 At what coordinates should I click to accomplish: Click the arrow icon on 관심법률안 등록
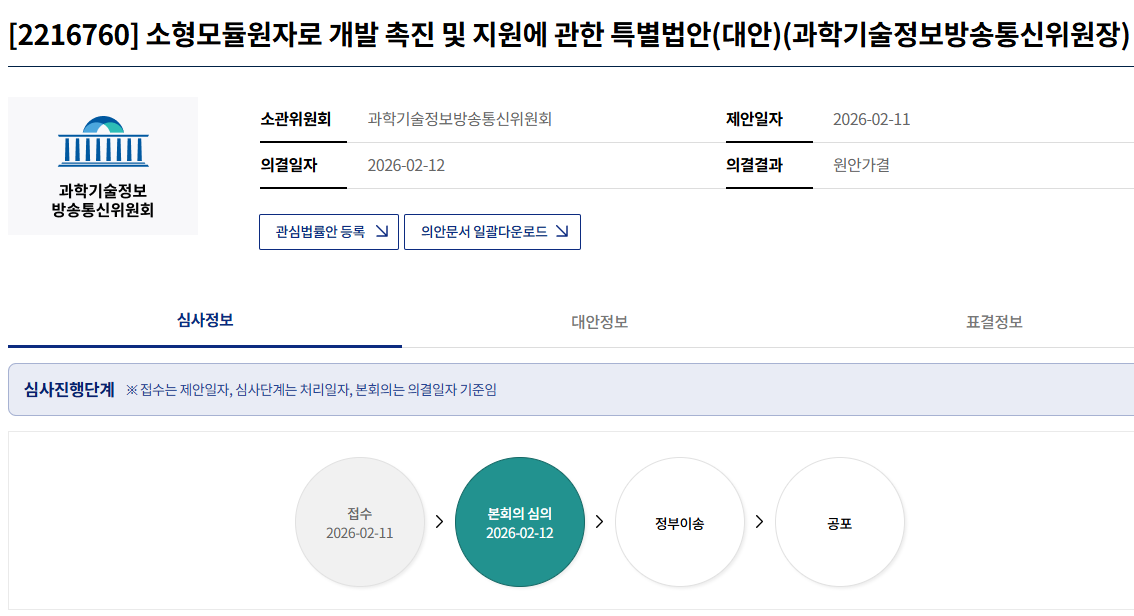click(x=381, y=232)
